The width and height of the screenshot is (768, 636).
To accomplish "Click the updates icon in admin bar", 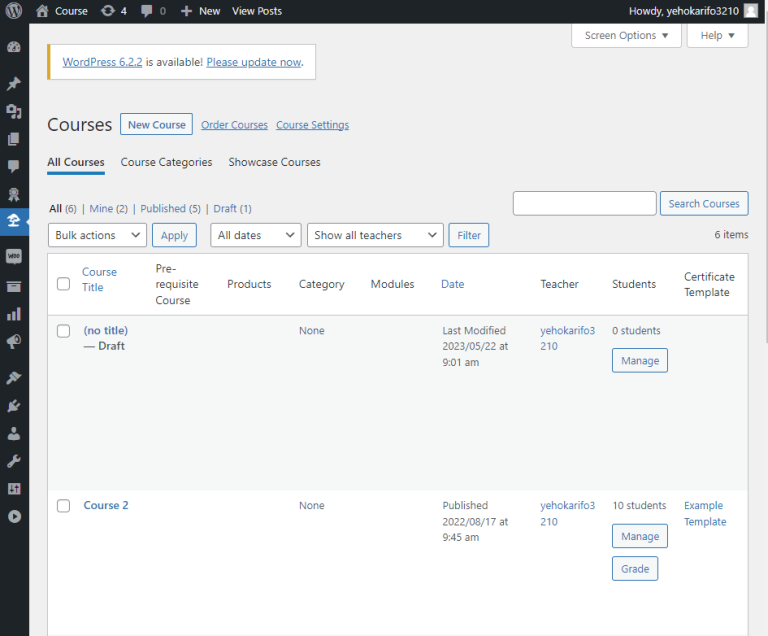I will [x=114, y=11].
